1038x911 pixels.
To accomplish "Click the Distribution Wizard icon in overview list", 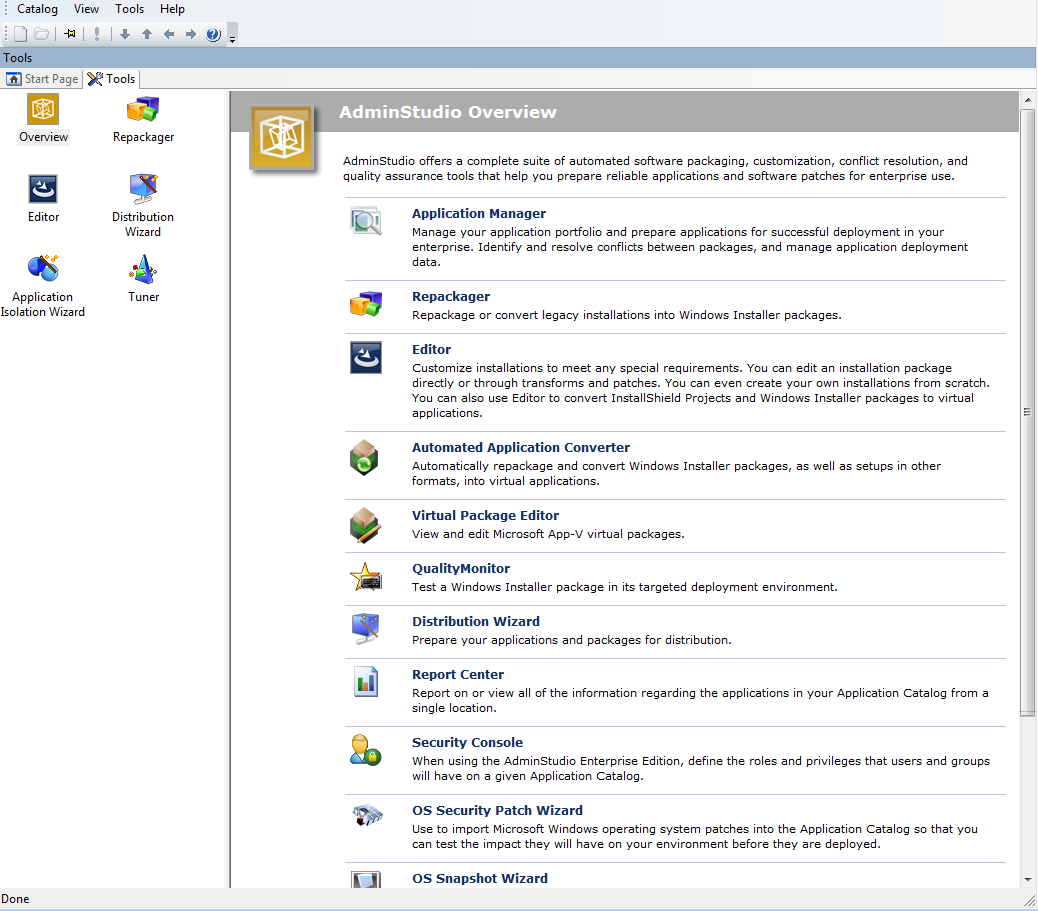I will 365,629.
